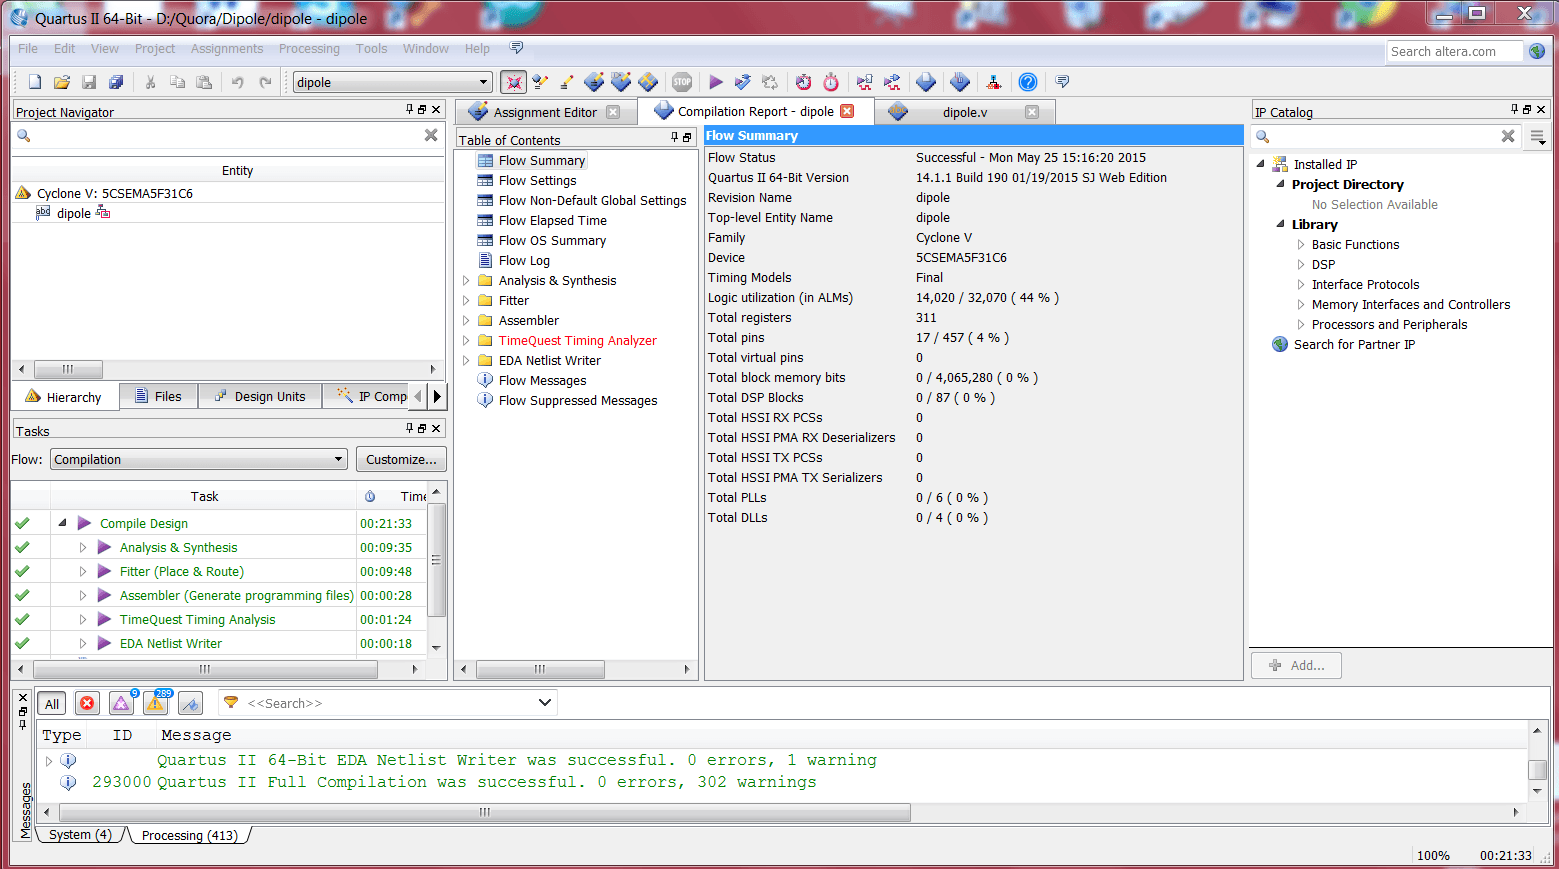
Task: Click feedback speech bubble icon in menu bar
Action: tap(516, 48)
